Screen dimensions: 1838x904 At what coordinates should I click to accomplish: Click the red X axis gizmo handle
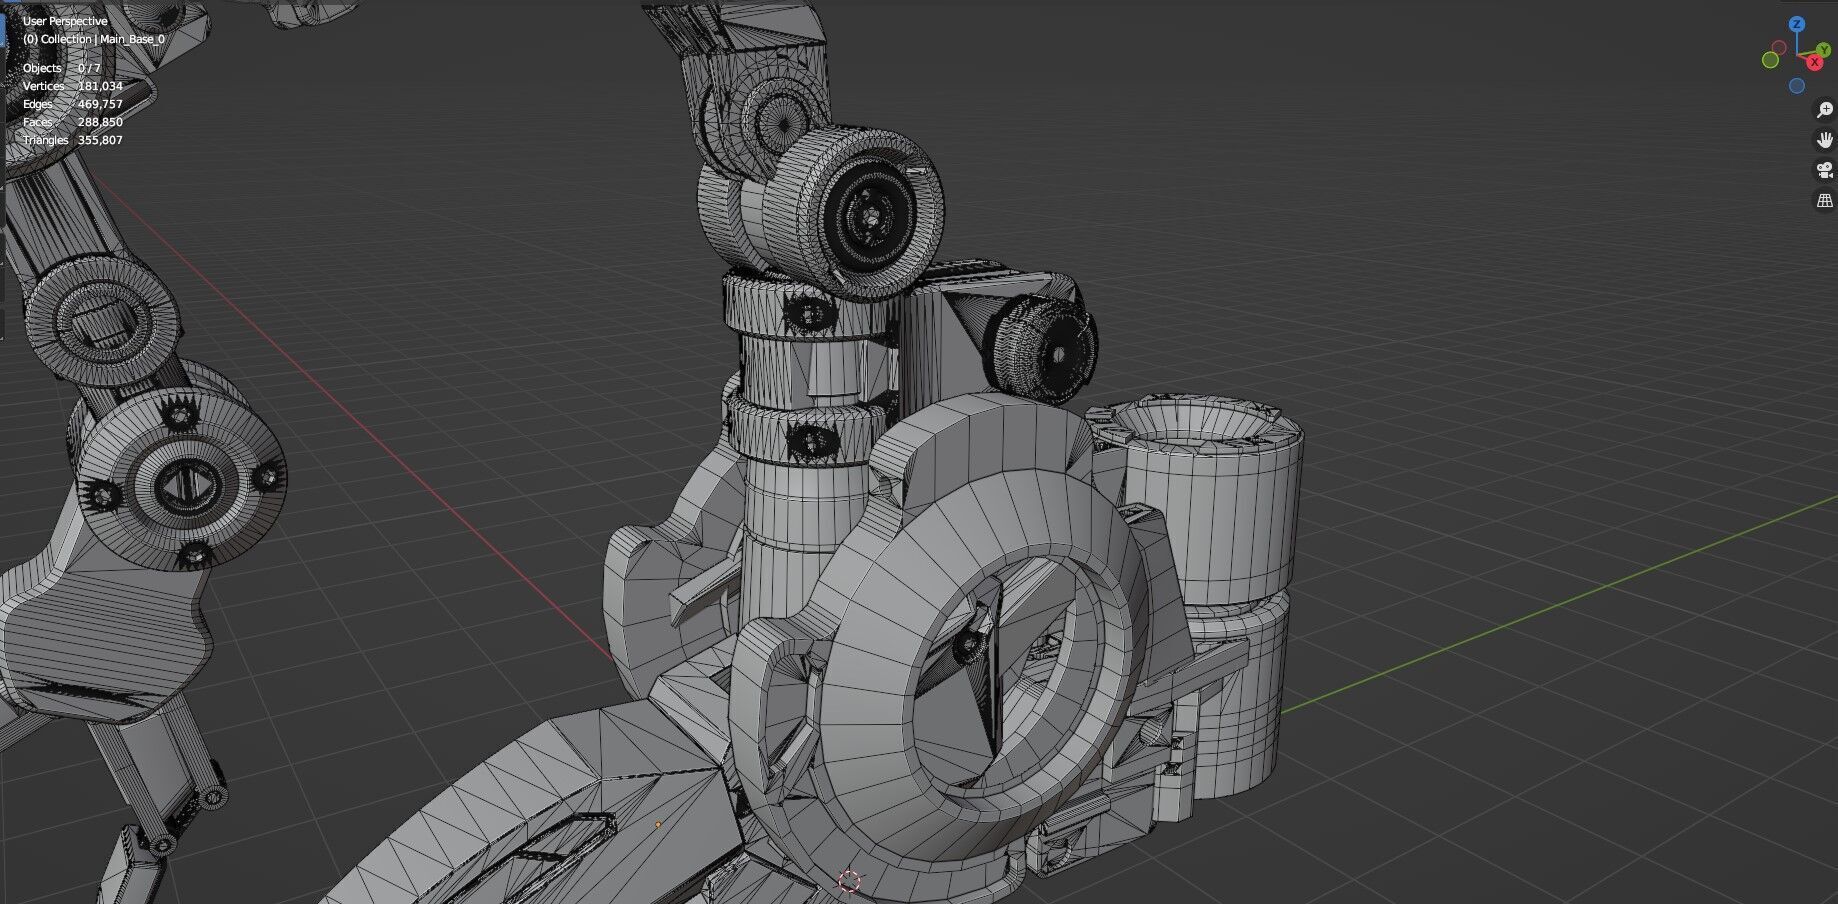pos(1815,63)
